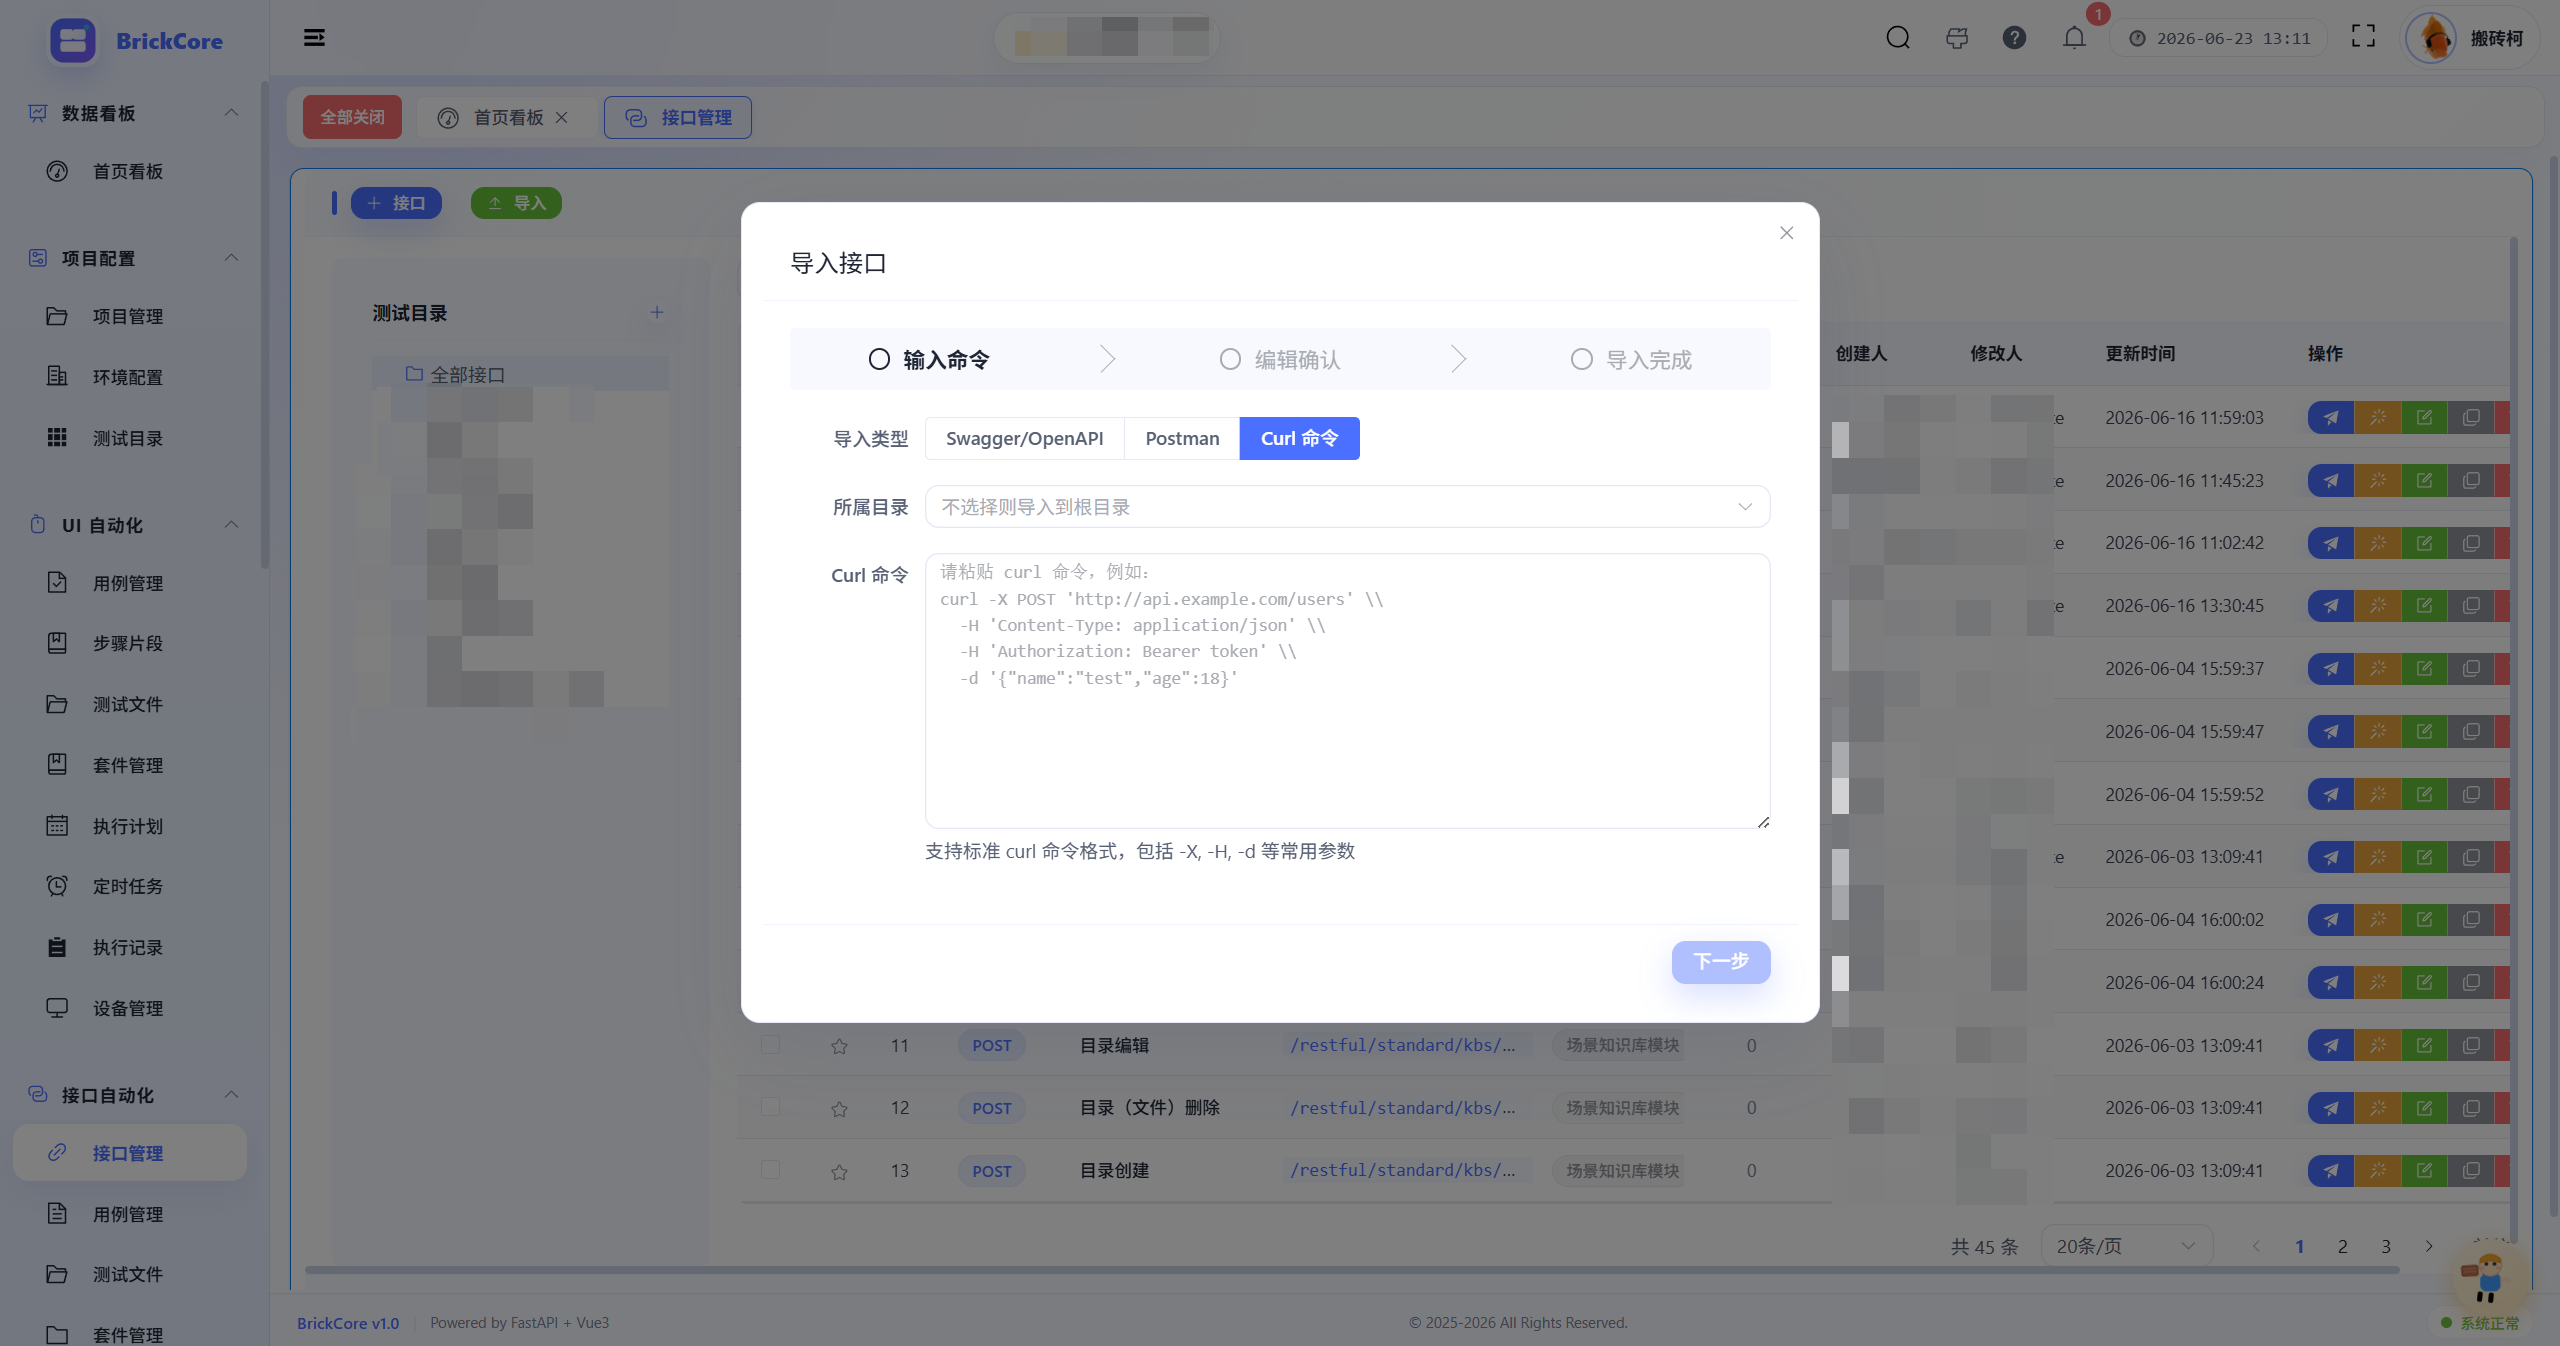The height and width of the screenshot is (1346, 2560).
Task: Click the send icon in 11:59:03 row
Action: tap(2331, 418)
